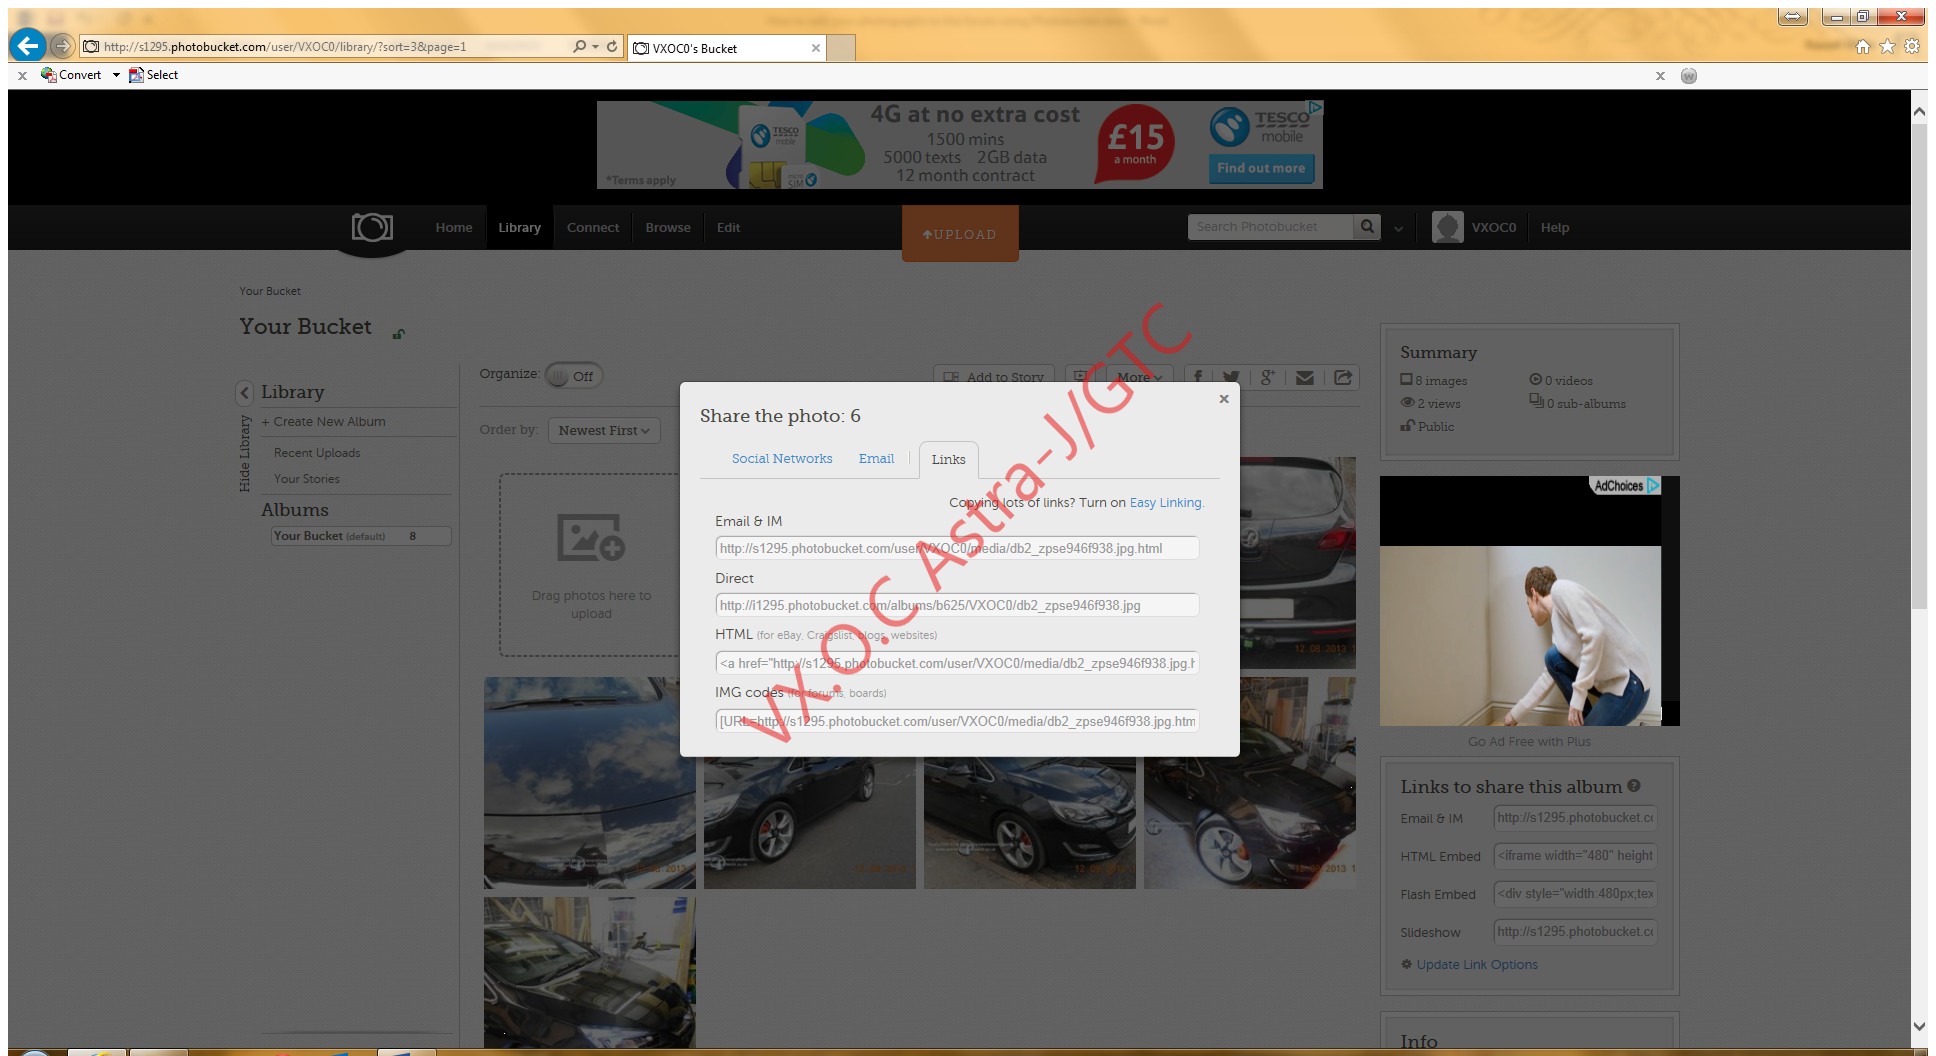Click Update Link Options
The image size is (1936, 1056).
point(1477,964)
